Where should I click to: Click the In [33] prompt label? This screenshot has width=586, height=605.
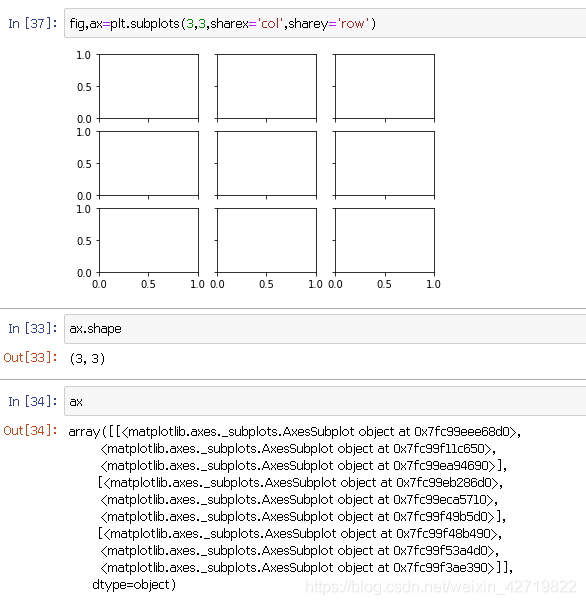(x=32, y=329)
